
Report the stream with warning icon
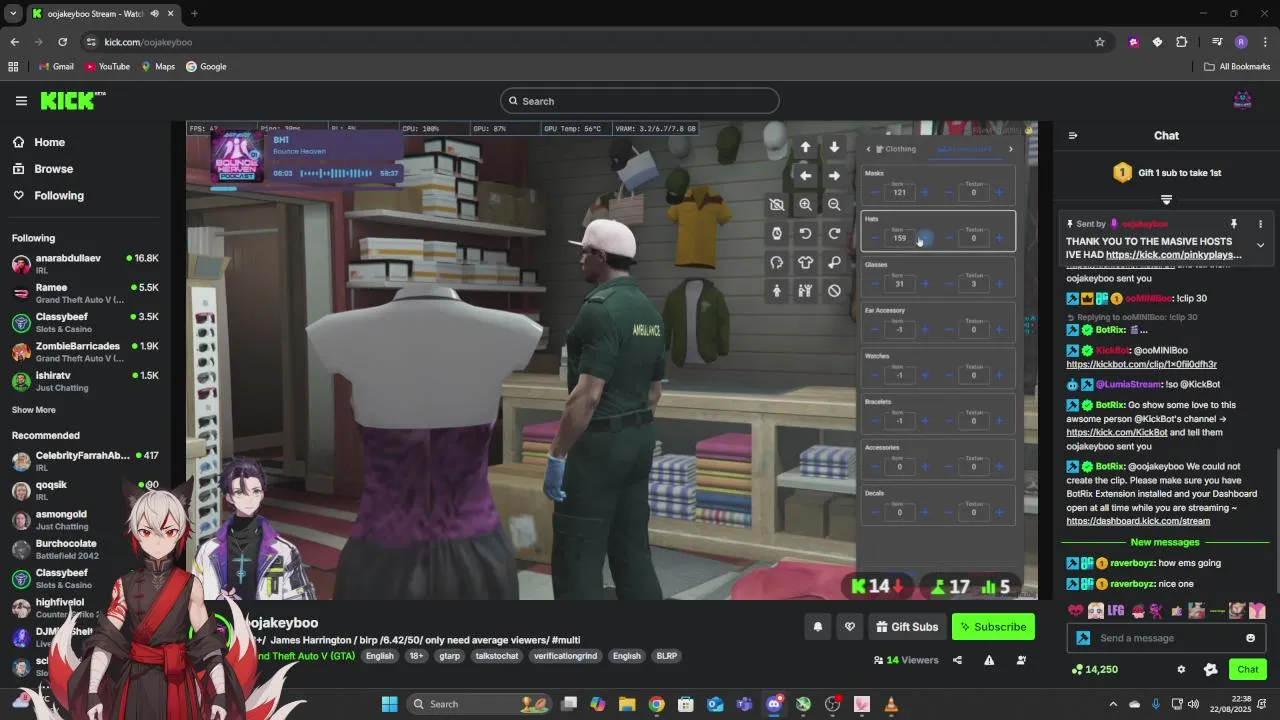(989, 660)
